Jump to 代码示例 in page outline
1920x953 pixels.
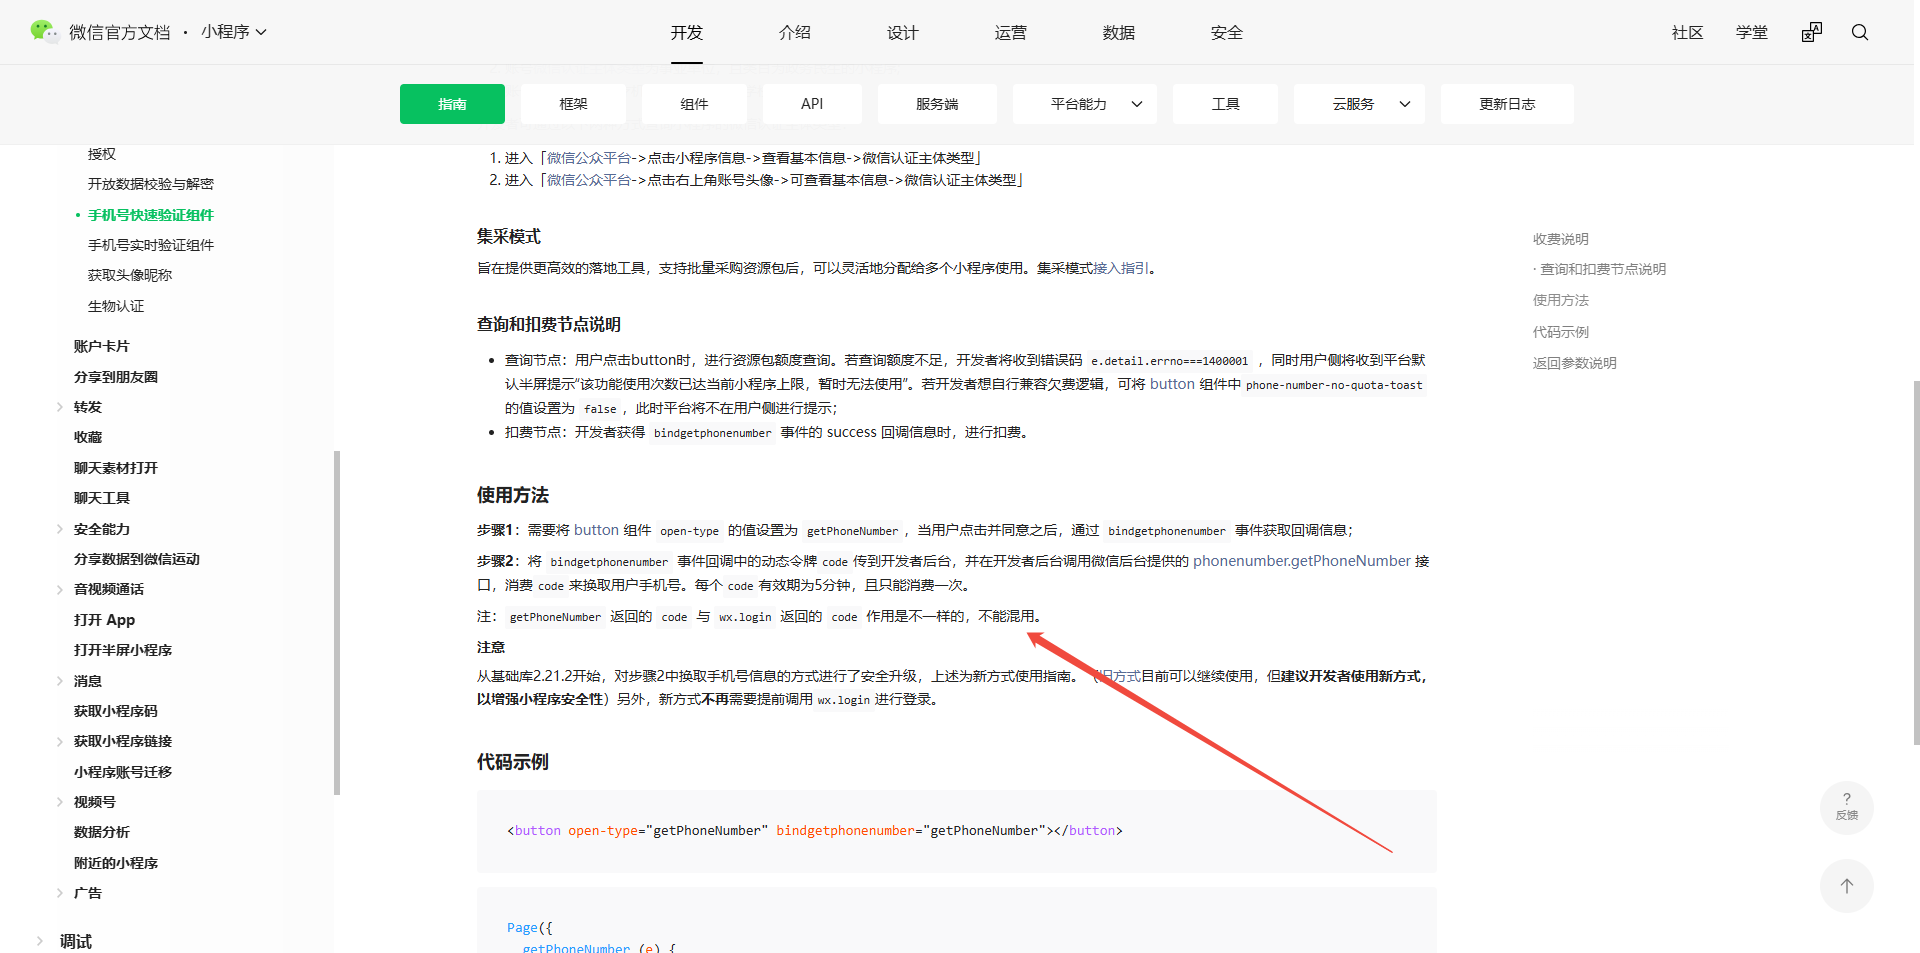[x=1561, y=332]
